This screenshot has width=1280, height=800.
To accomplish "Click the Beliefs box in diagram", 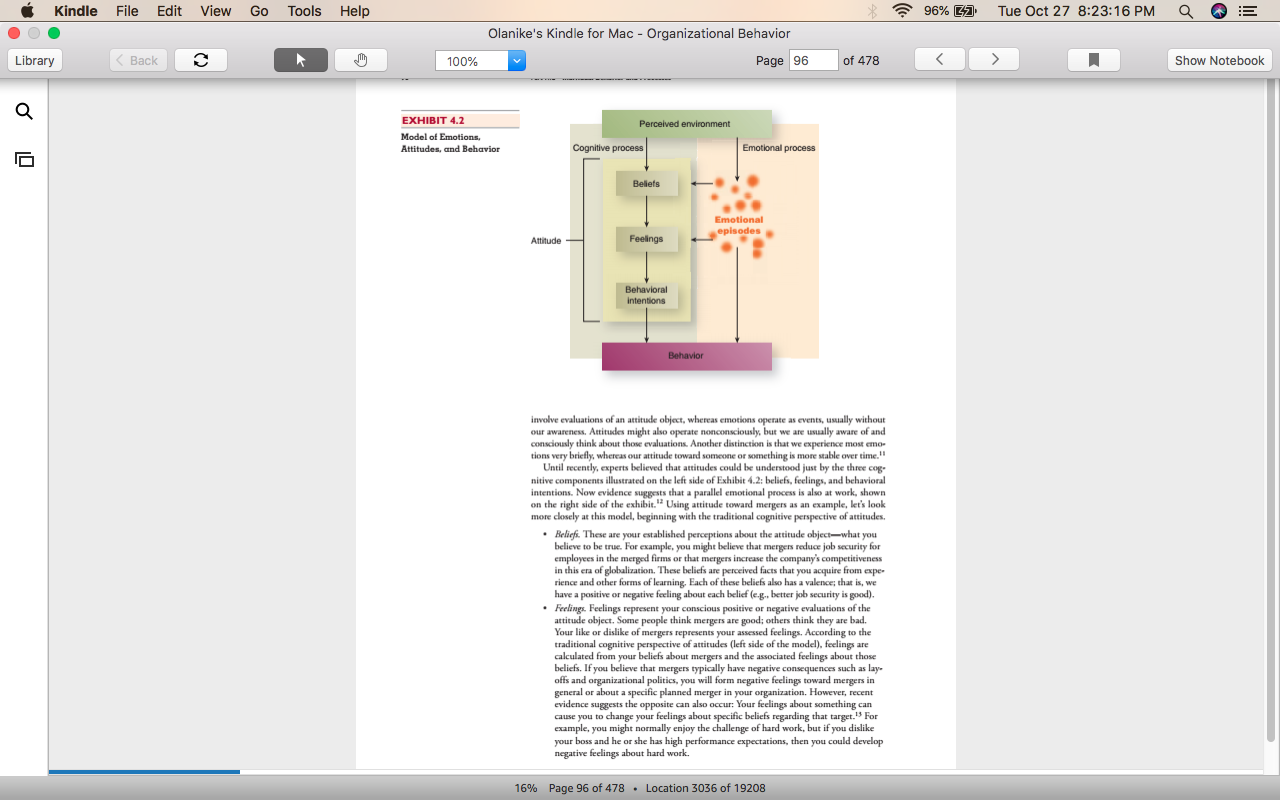I will (x=646, y=184).
